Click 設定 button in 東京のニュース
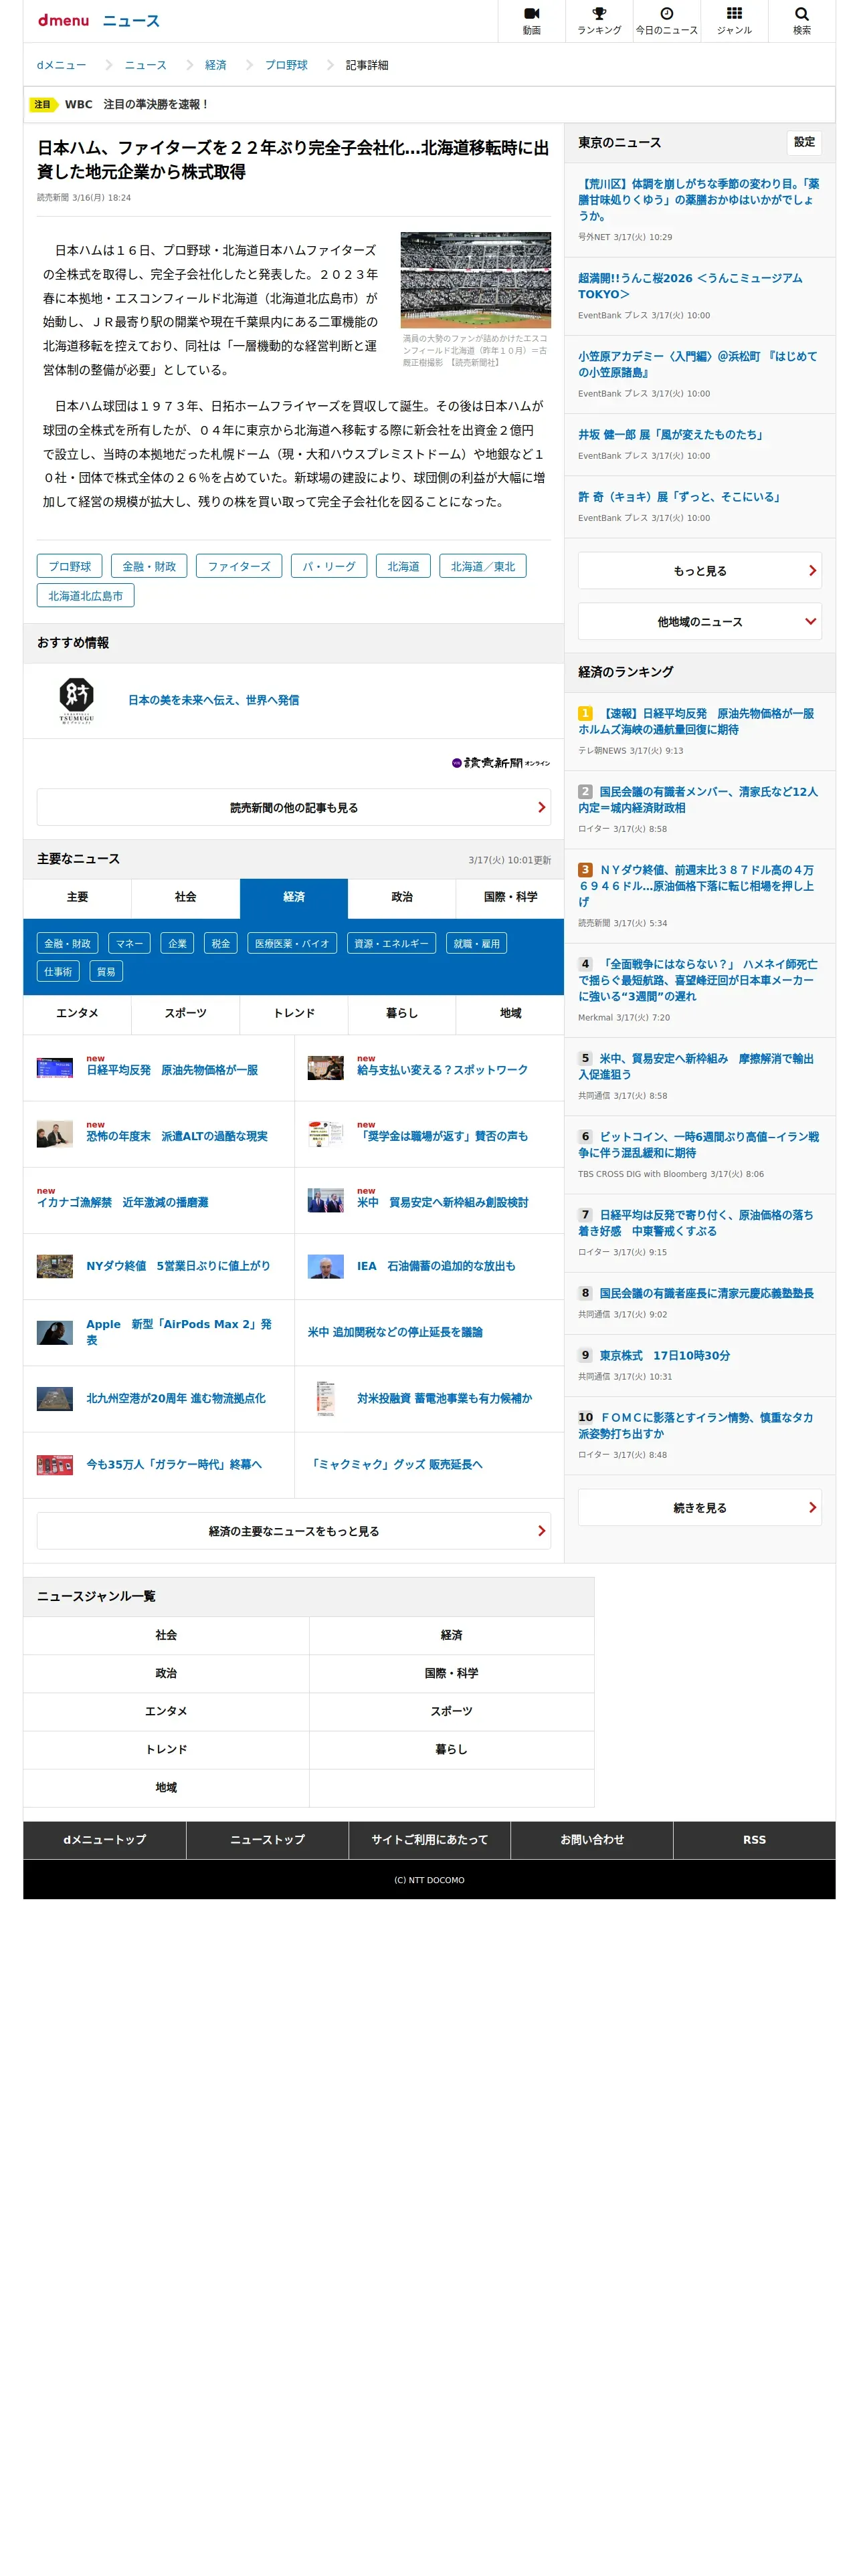The image size is (859, 2576). (x=804, y=142)
